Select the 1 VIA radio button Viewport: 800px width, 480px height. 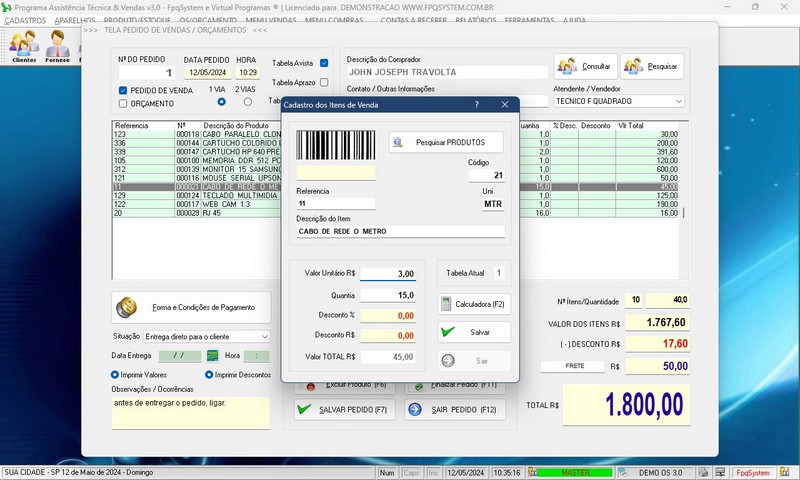(221, 102)
